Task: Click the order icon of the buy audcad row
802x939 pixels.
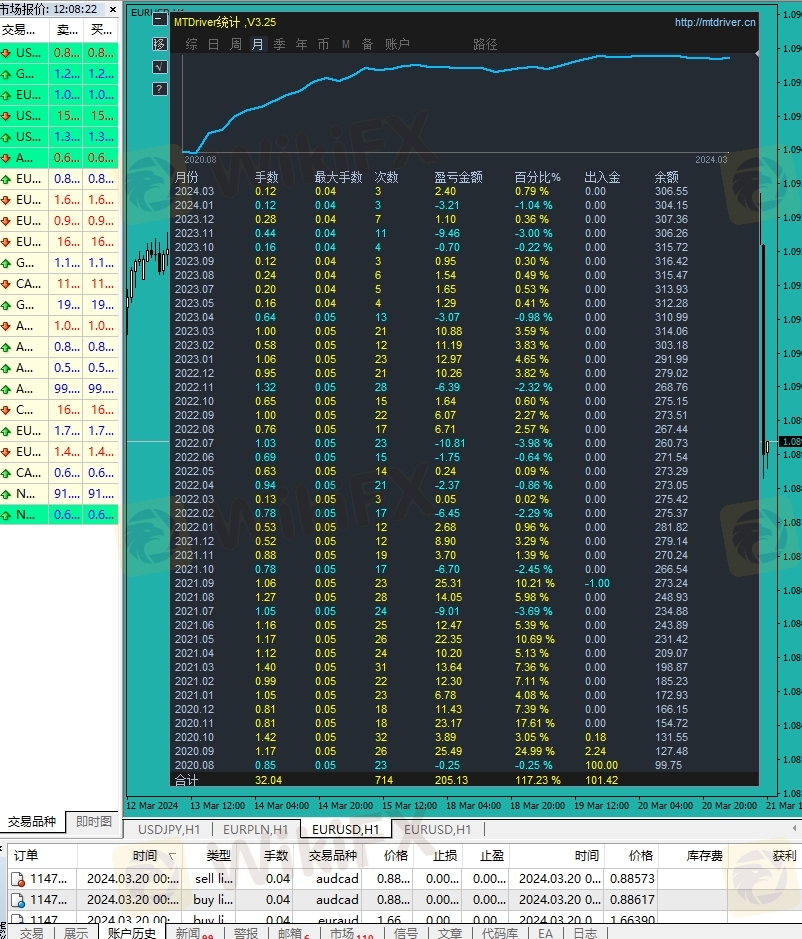Action: pos(18,900)
